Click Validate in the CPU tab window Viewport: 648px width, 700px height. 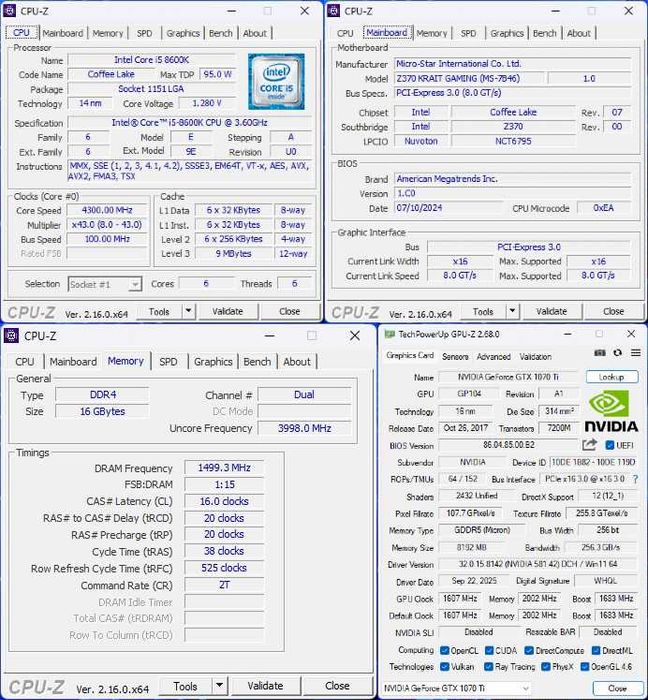click(228, 311)
